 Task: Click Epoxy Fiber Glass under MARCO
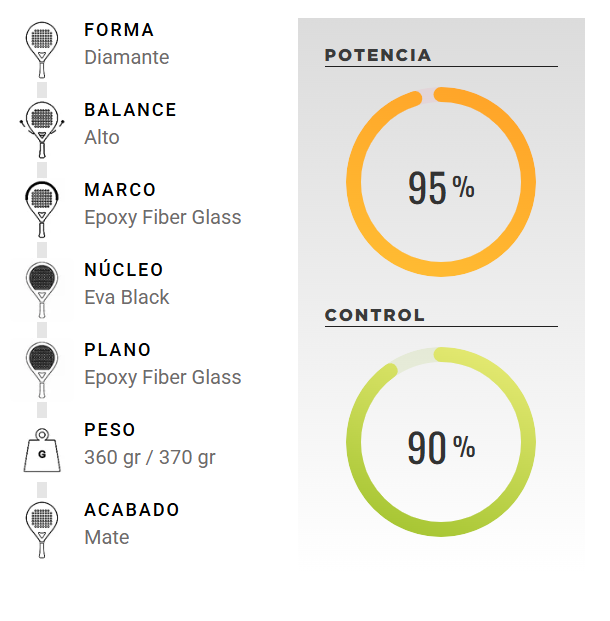point(163,217)
